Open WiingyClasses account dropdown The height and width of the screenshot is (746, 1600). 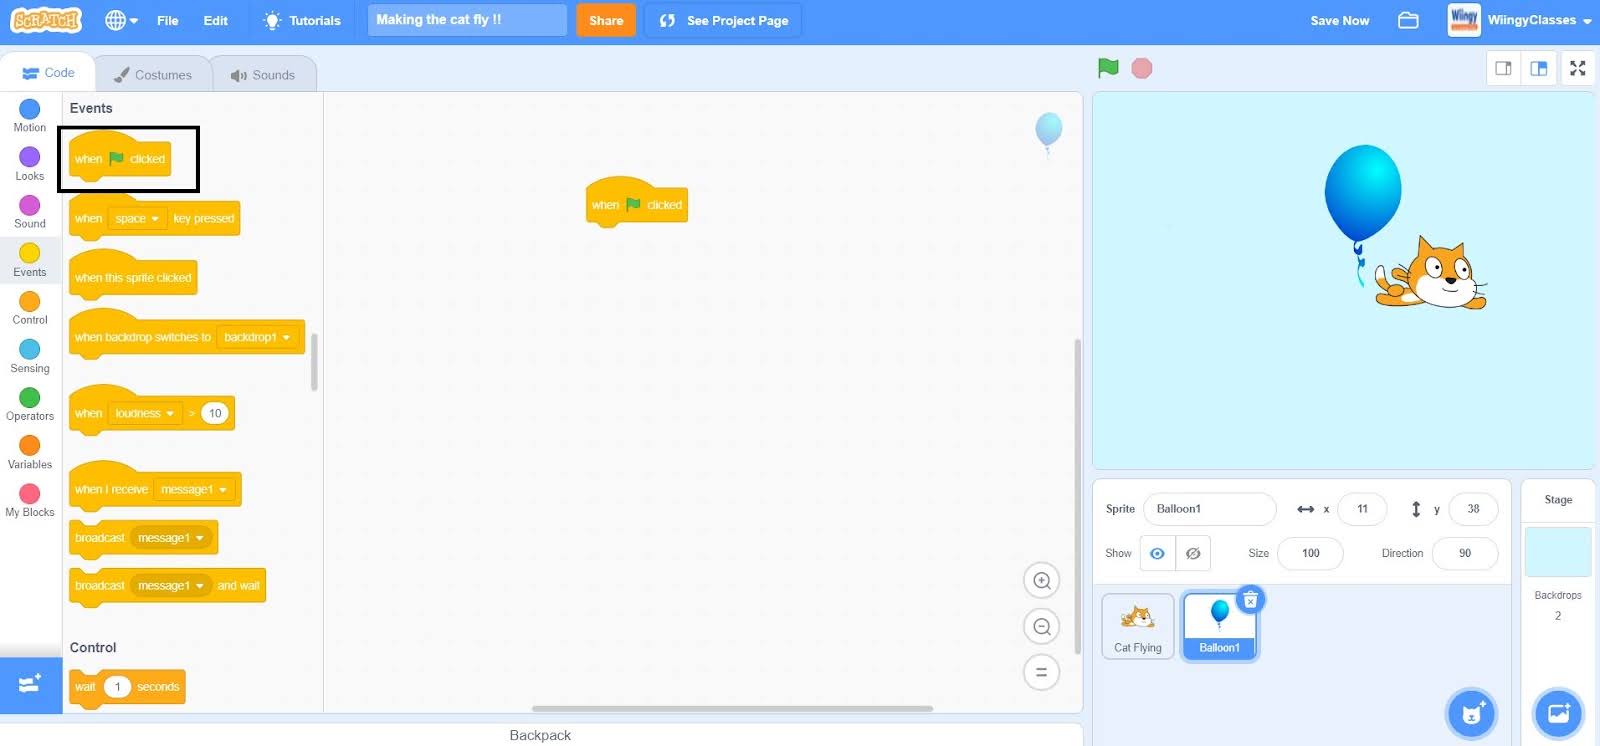click(1520, 20)
